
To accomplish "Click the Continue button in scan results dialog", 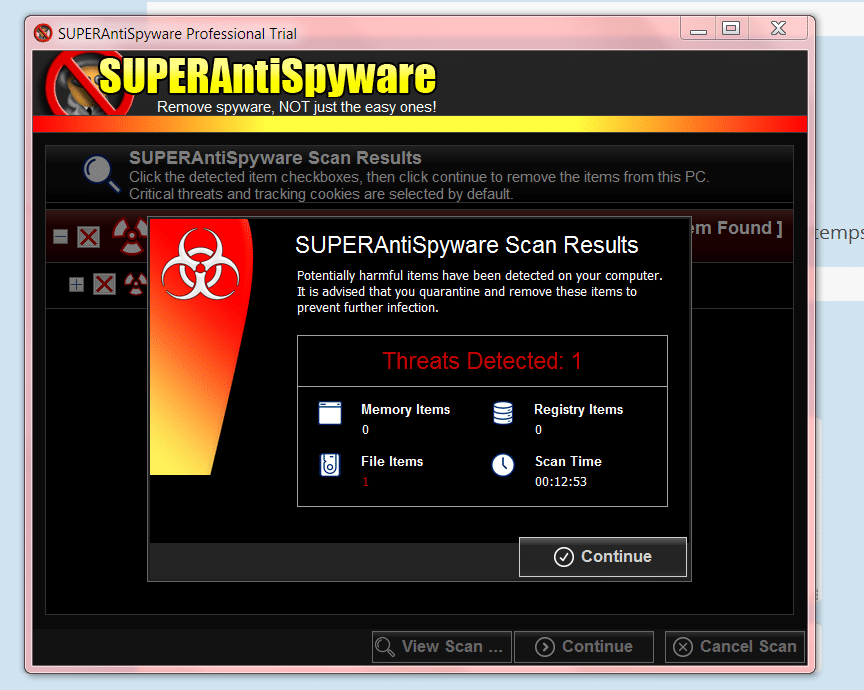I will click(603, 557).
